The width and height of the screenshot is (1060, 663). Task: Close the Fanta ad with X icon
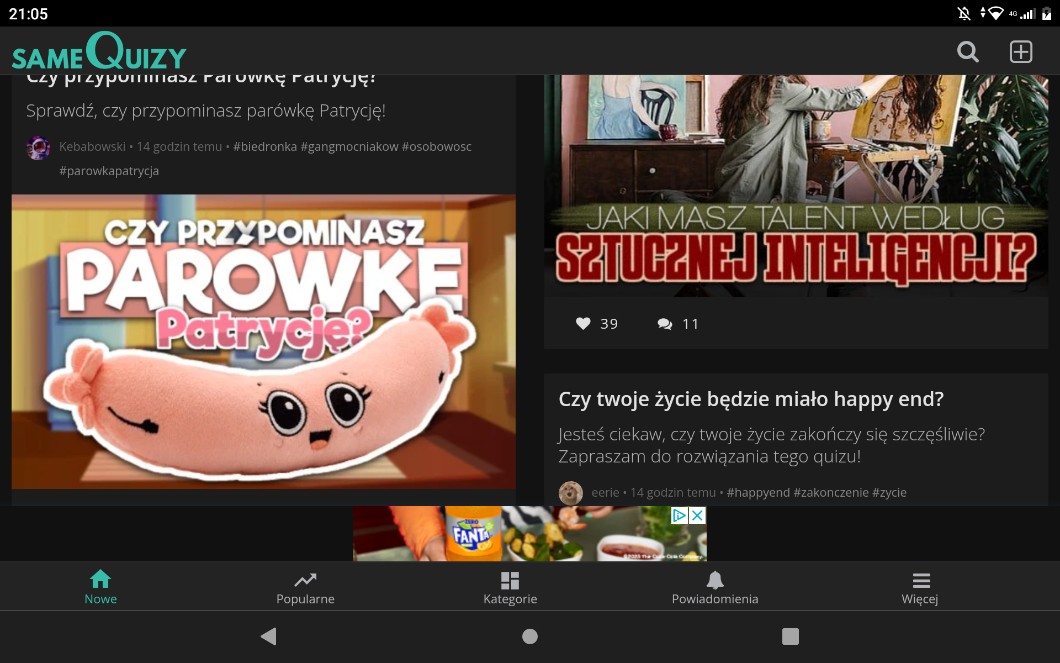click(697, 515)
